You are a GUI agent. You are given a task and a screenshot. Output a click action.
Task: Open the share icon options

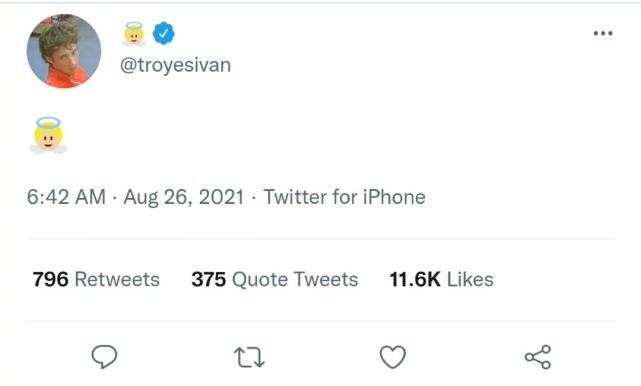pyautogui.click(x=538, y=357)
